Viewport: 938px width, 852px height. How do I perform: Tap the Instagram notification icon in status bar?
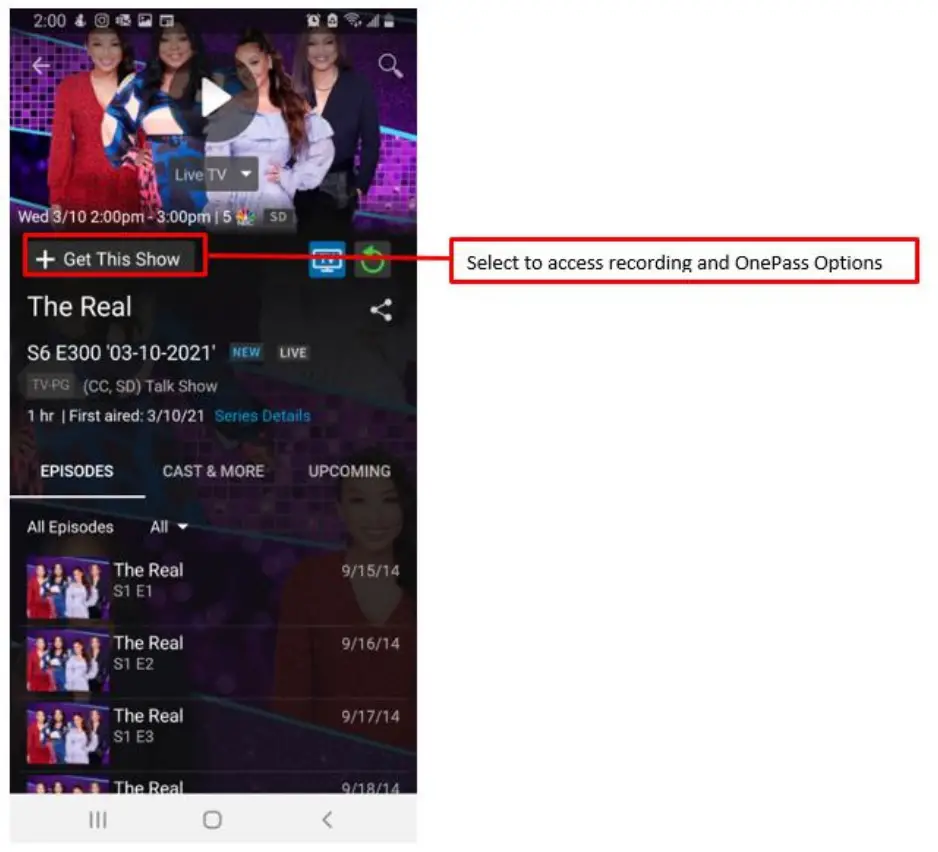click(x=102, y=21)
